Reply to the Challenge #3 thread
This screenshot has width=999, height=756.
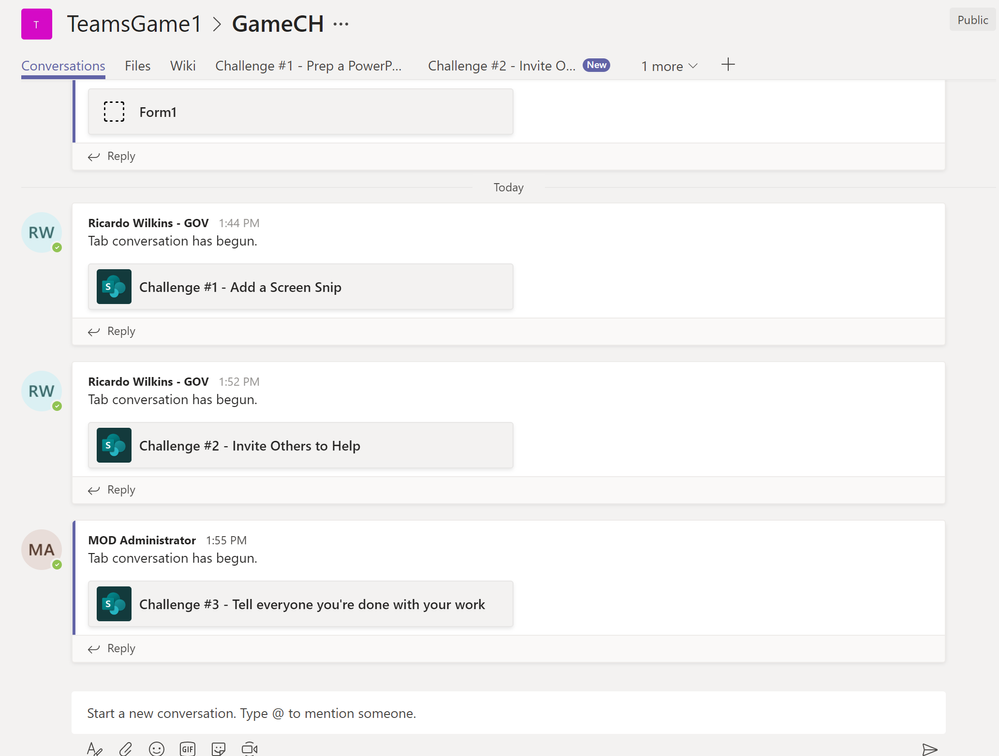(x=112, y=648)
